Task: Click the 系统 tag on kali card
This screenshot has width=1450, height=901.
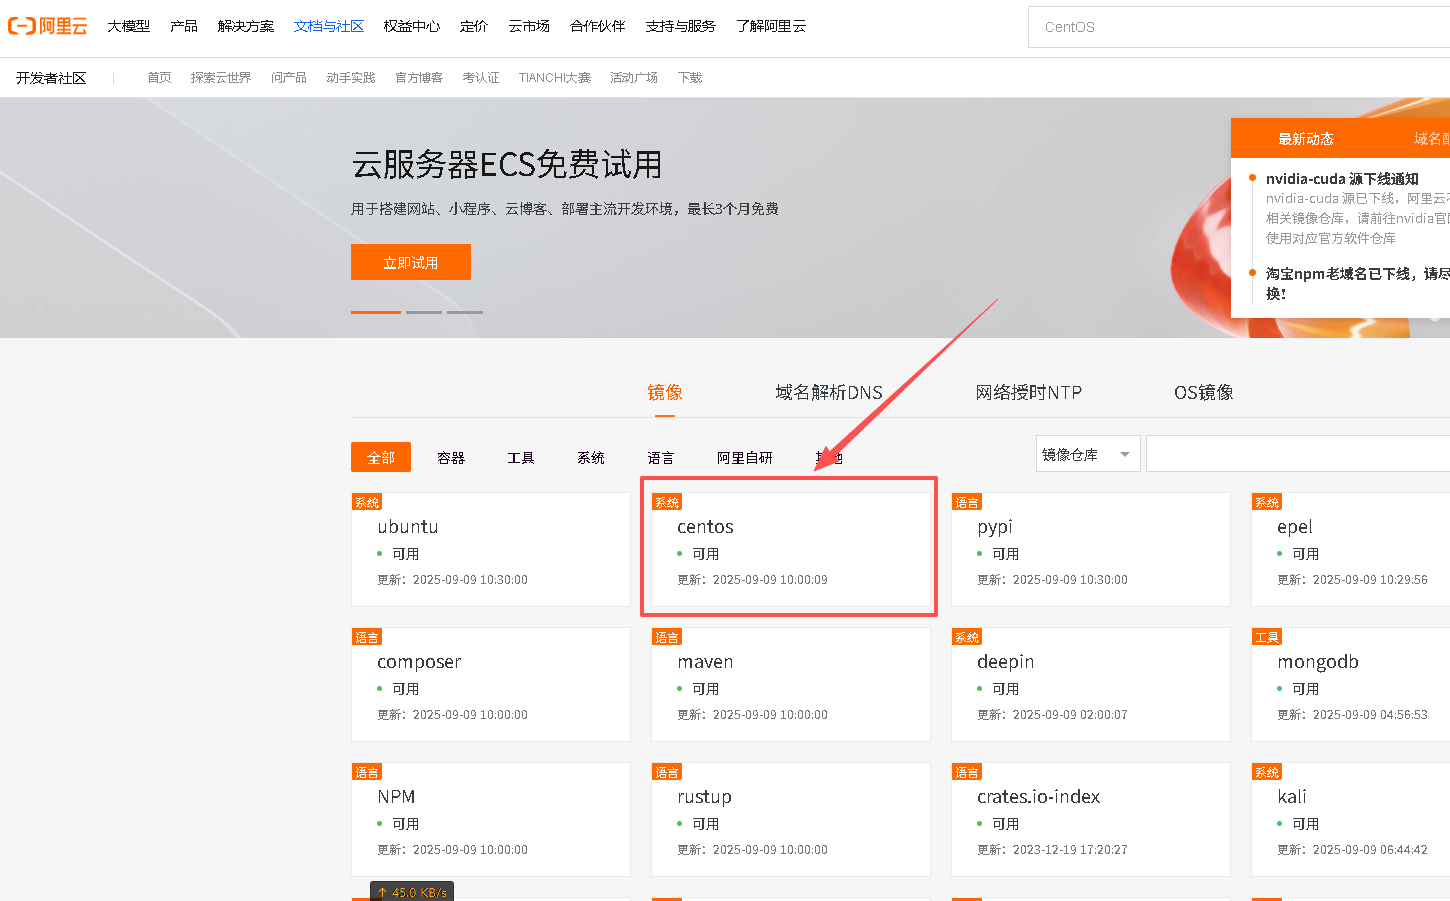Action: click(x=1267, y=772)
